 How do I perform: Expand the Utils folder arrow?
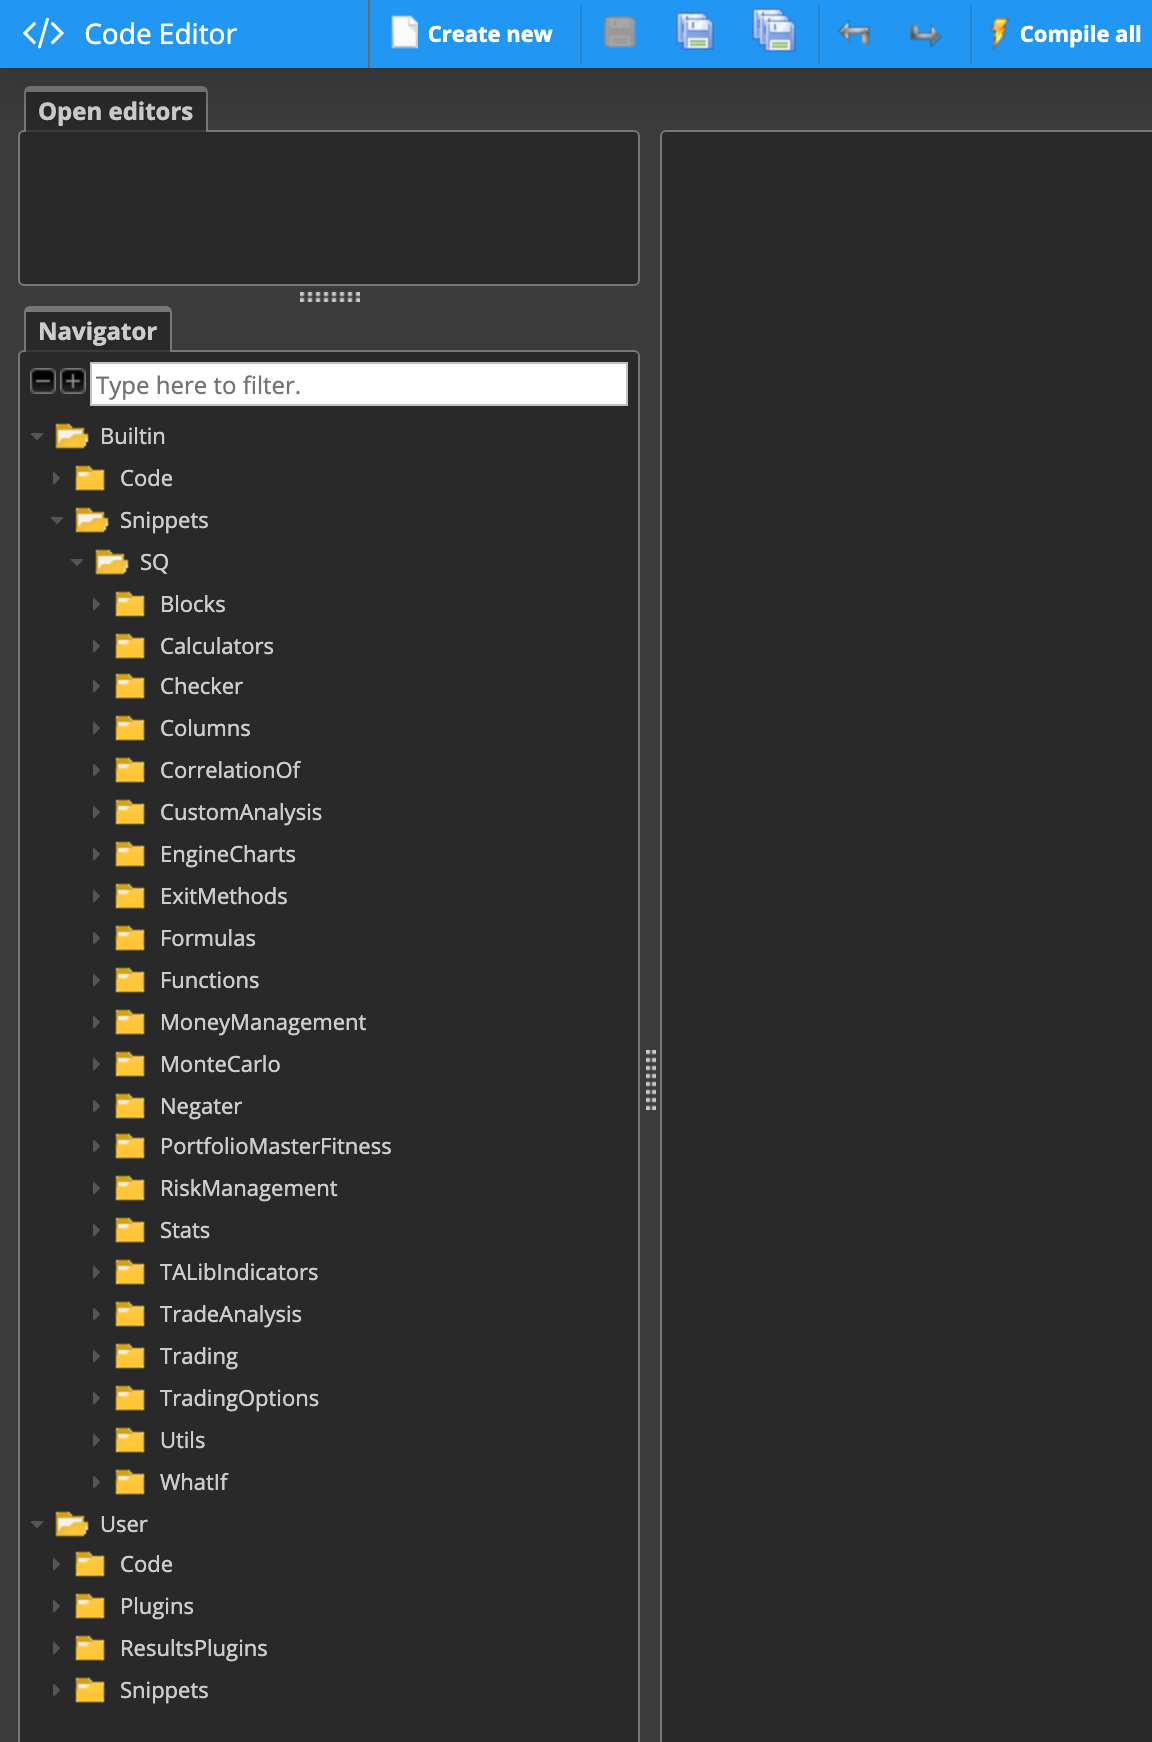(x=96, y=1440)
